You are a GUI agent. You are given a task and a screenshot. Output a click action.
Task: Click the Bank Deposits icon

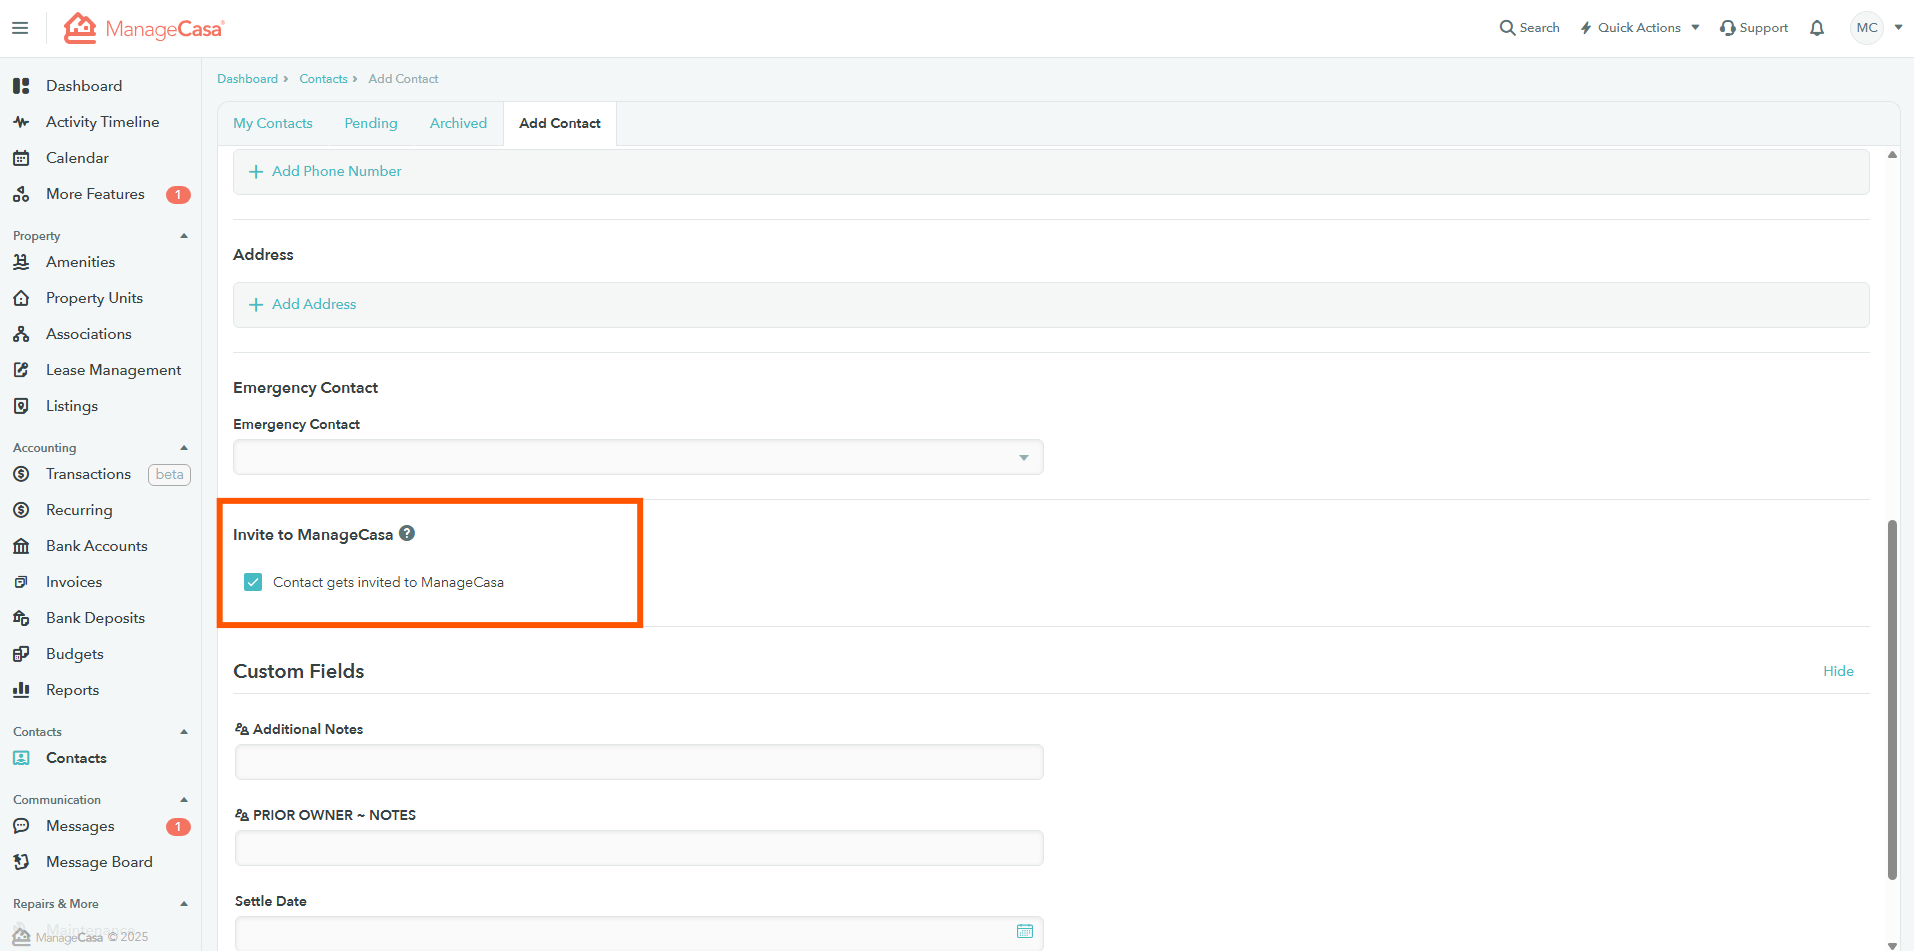[21, 618]
